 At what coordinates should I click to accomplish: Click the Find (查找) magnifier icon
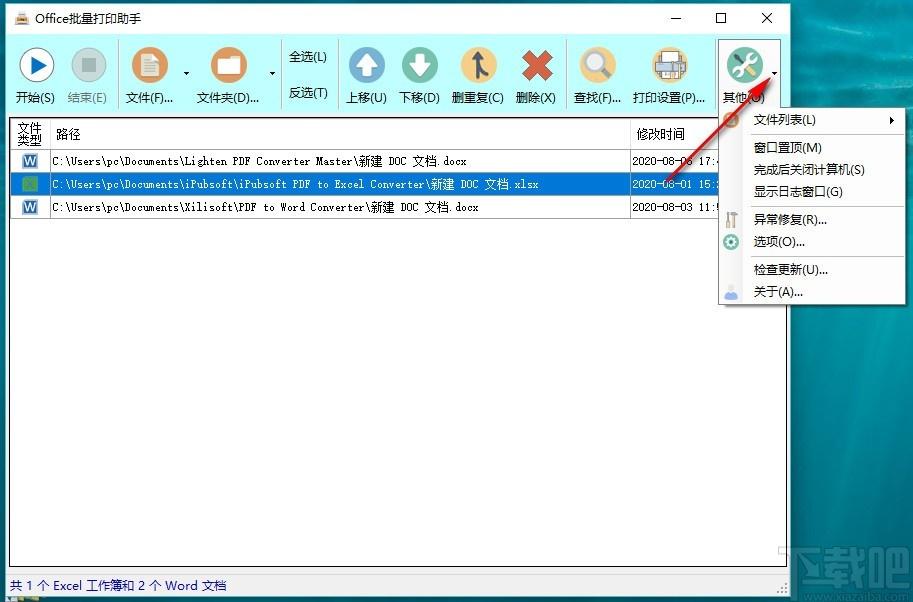(x=597, y=65)
